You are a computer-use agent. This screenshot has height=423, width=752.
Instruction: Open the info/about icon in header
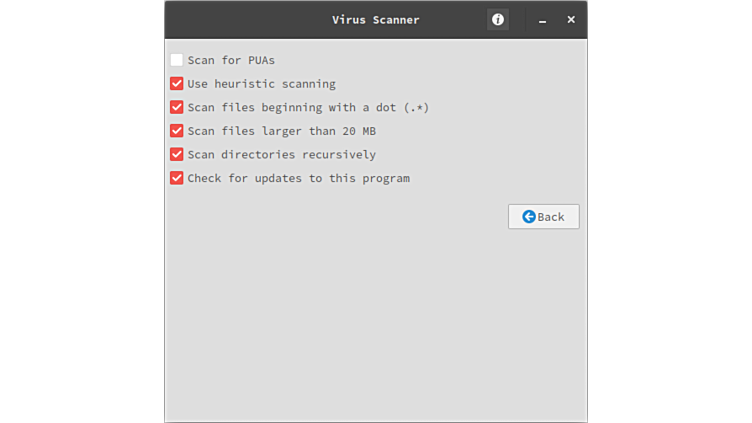(x=498, y=19)
